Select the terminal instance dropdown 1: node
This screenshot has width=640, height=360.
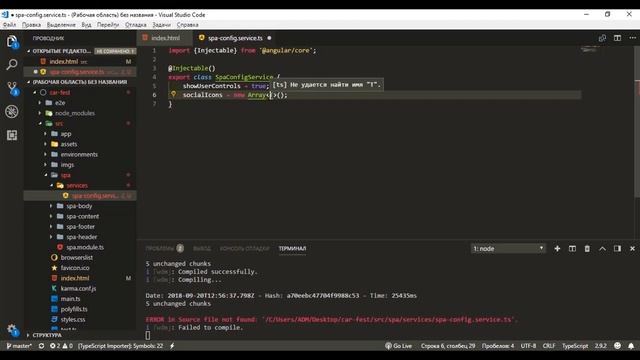(508, 249)
